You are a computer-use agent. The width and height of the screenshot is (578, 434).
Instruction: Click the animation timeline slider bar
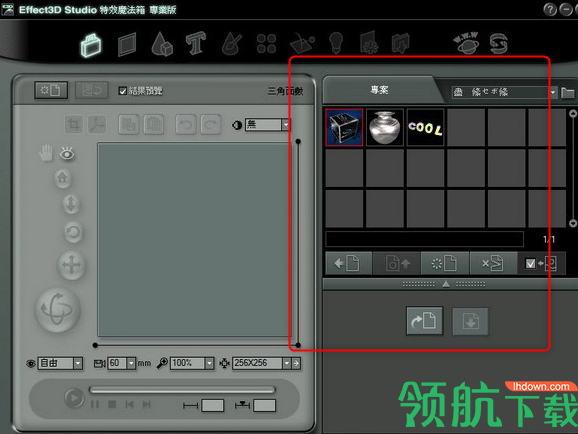(x=182, y=390)
